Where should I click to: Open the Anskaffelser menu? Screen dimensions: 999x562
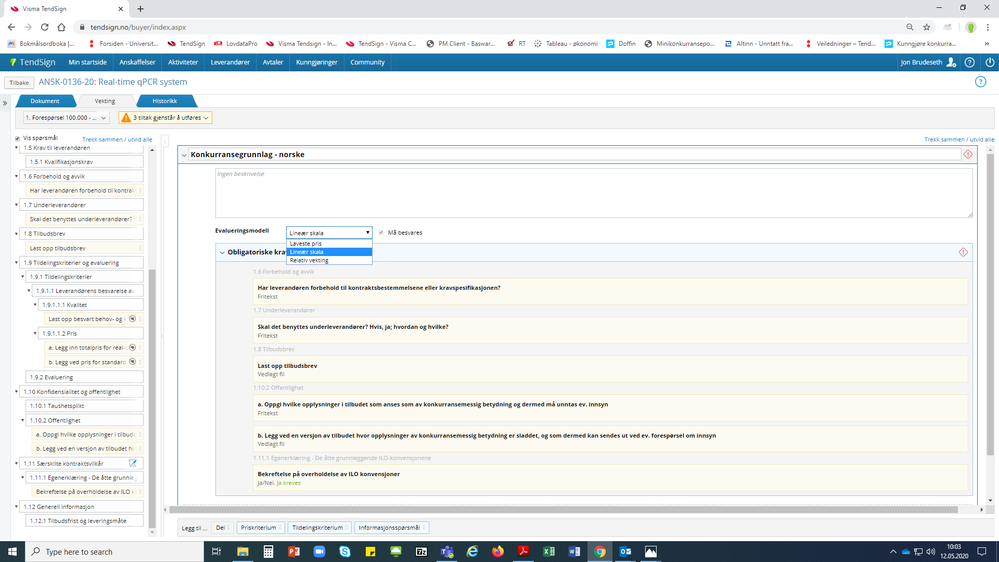(137, 62)
